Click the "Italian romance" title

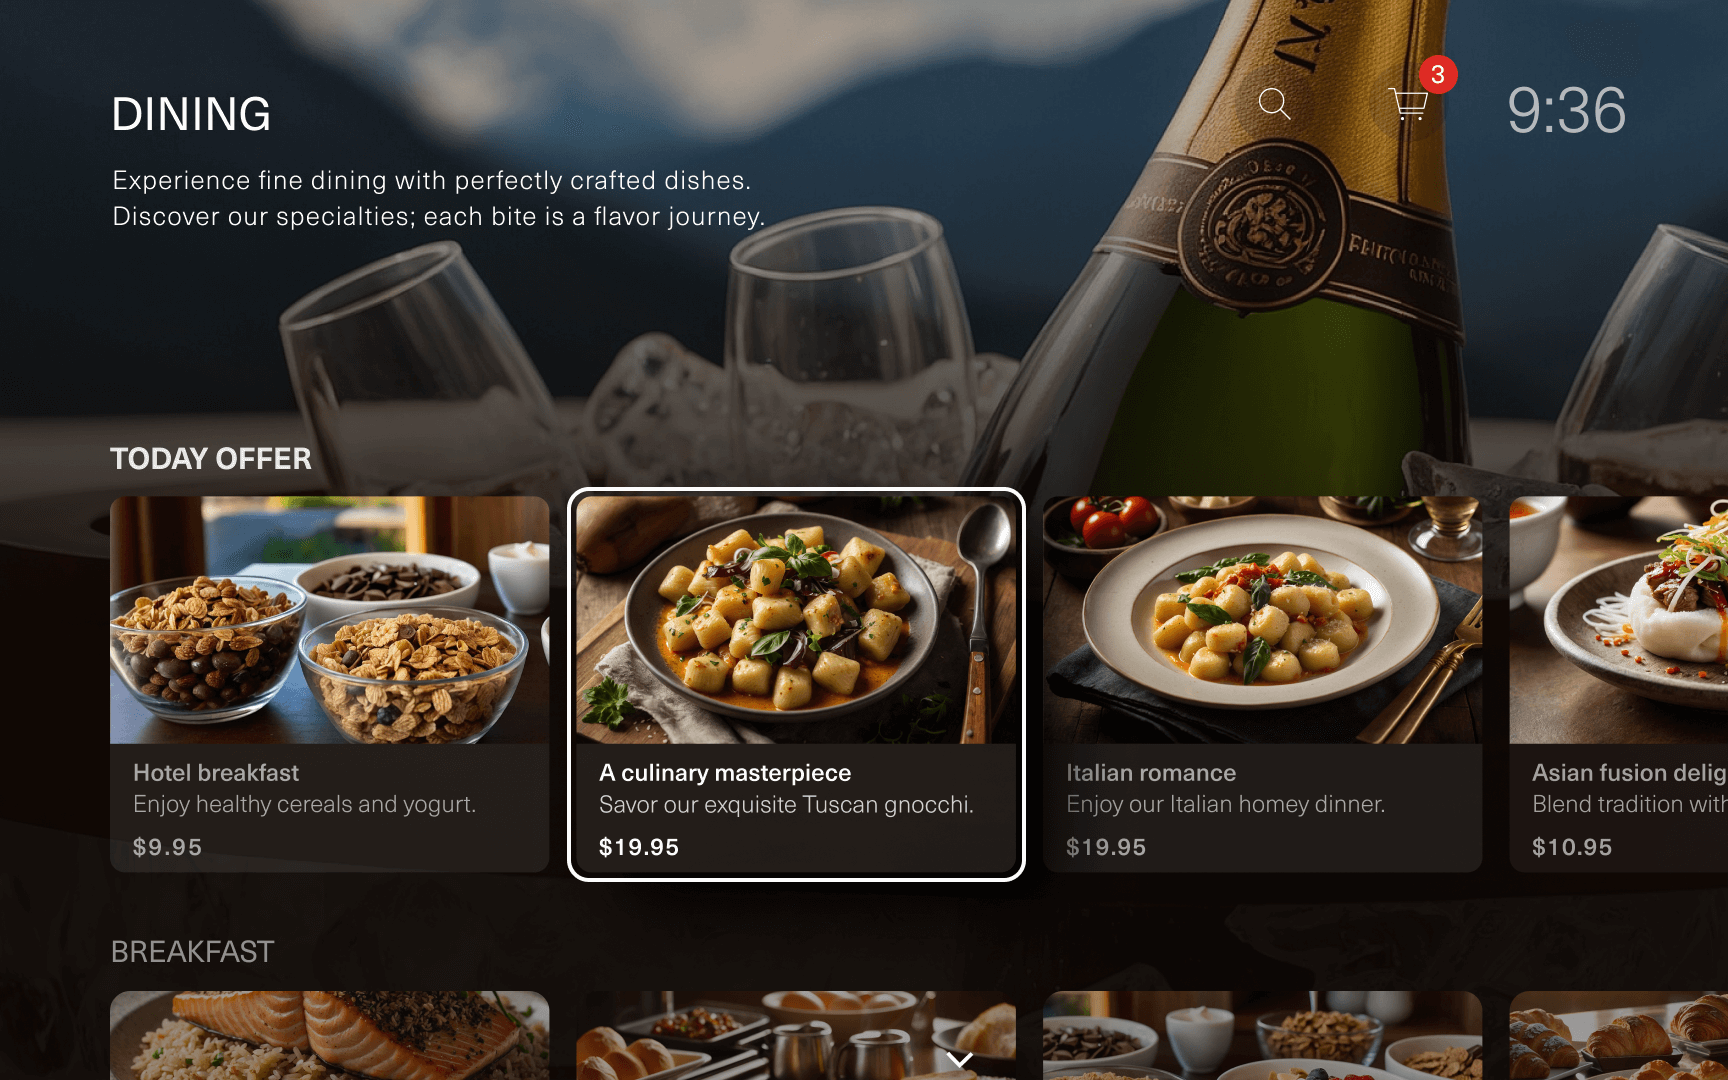pos(1151,773)
